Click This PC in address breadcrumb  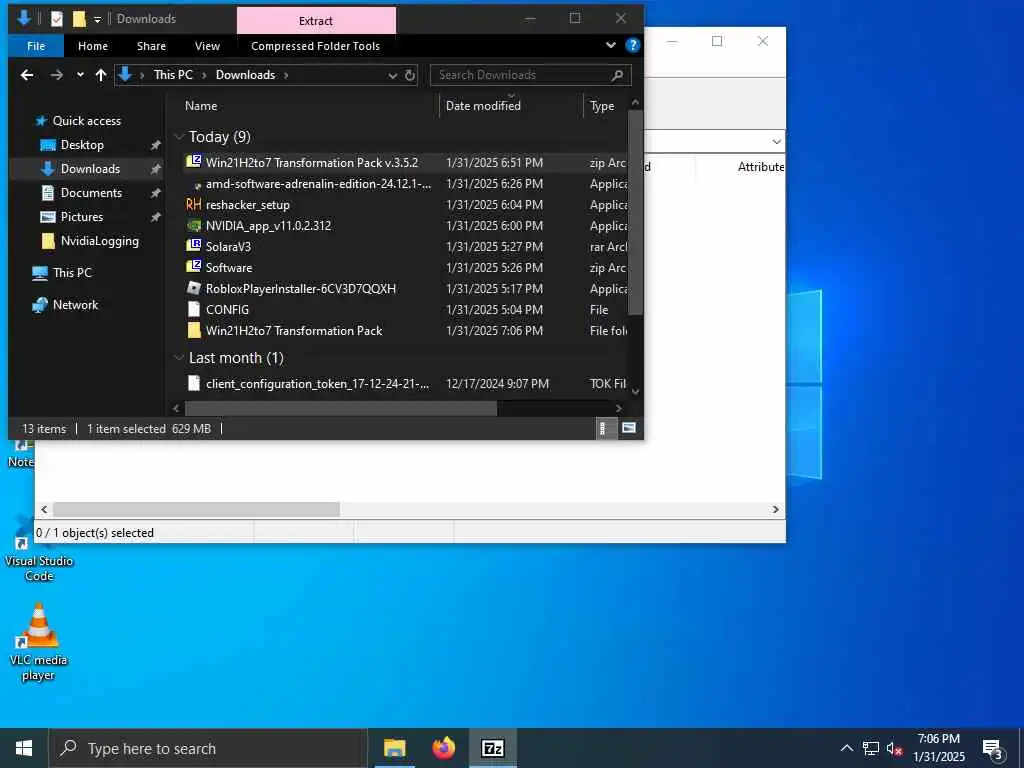tap(173, 75)
